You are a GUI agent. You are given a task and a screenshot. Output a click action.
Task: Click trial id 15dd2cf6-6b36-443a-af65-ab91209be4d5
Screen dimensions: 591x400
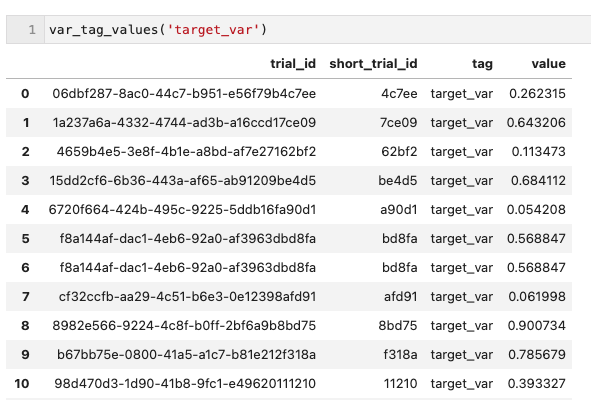[x=182, y=181]
